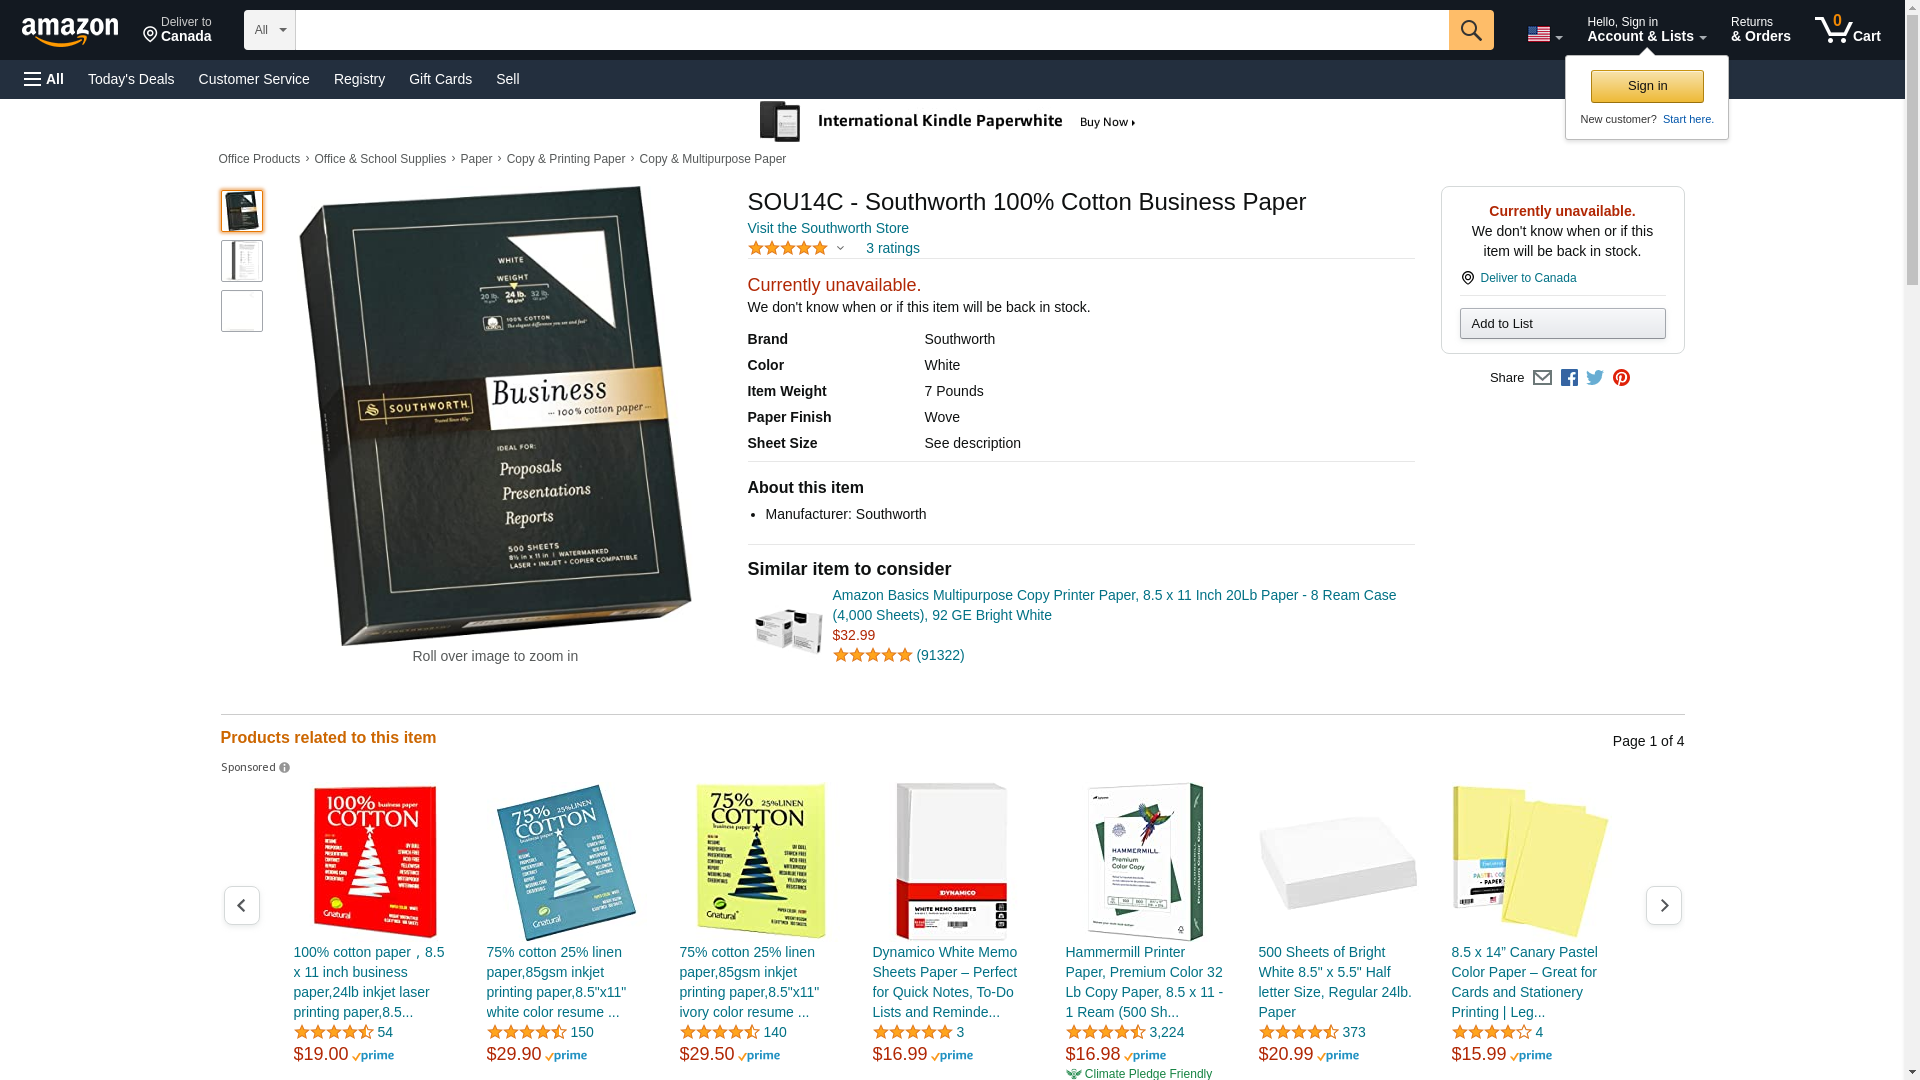Viewport: 1920px width, 1080px height.
Task: Share product via email icon
Action: click(x=1542, y=378)
